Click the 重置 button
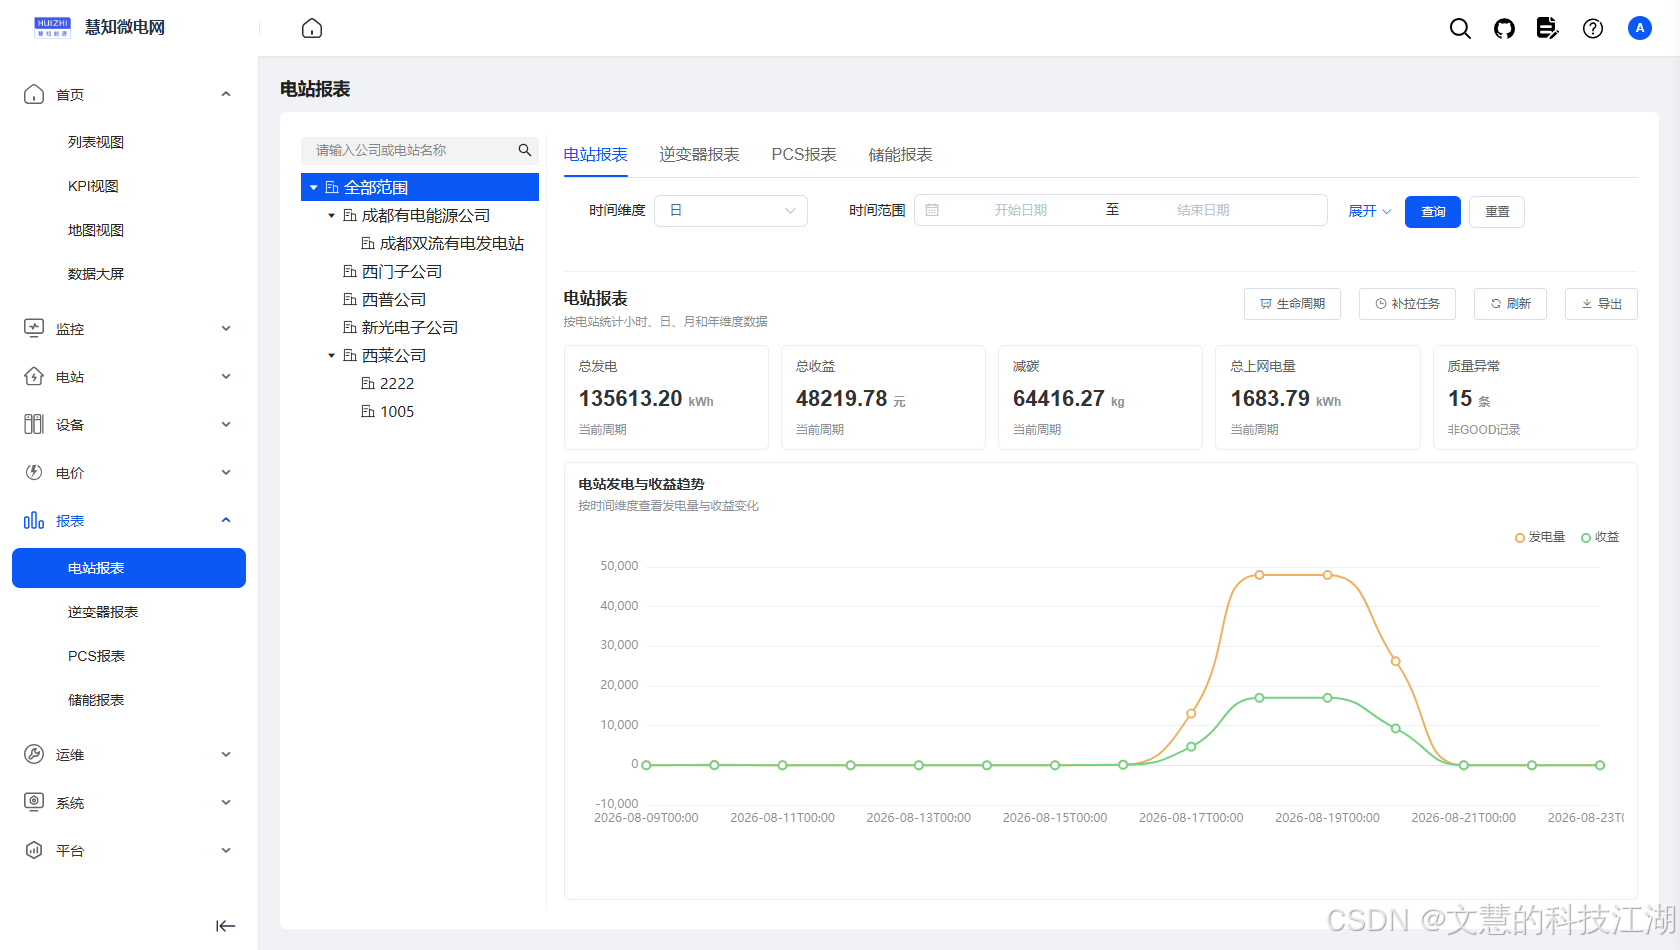The width and height of the screenshot is (1680, 950). (x=1497, y=211)
